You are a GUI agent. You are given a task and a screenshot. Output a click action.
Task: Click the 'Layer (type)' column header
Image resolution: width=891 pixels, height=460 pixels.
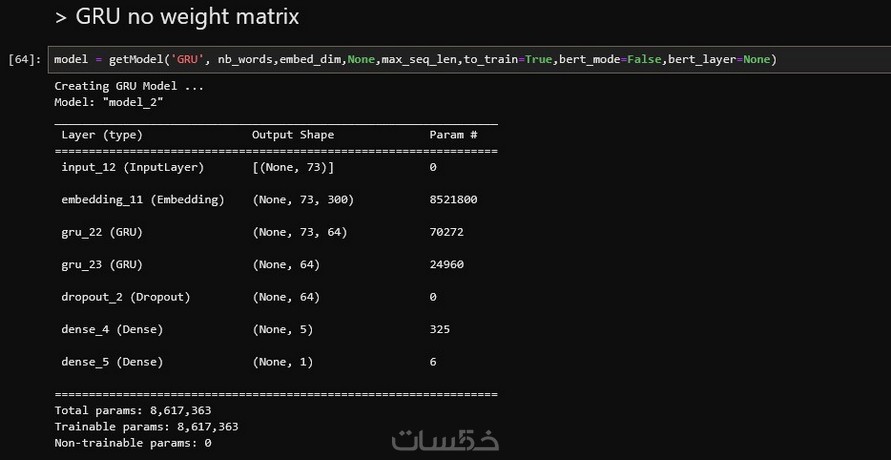point(102,135)
